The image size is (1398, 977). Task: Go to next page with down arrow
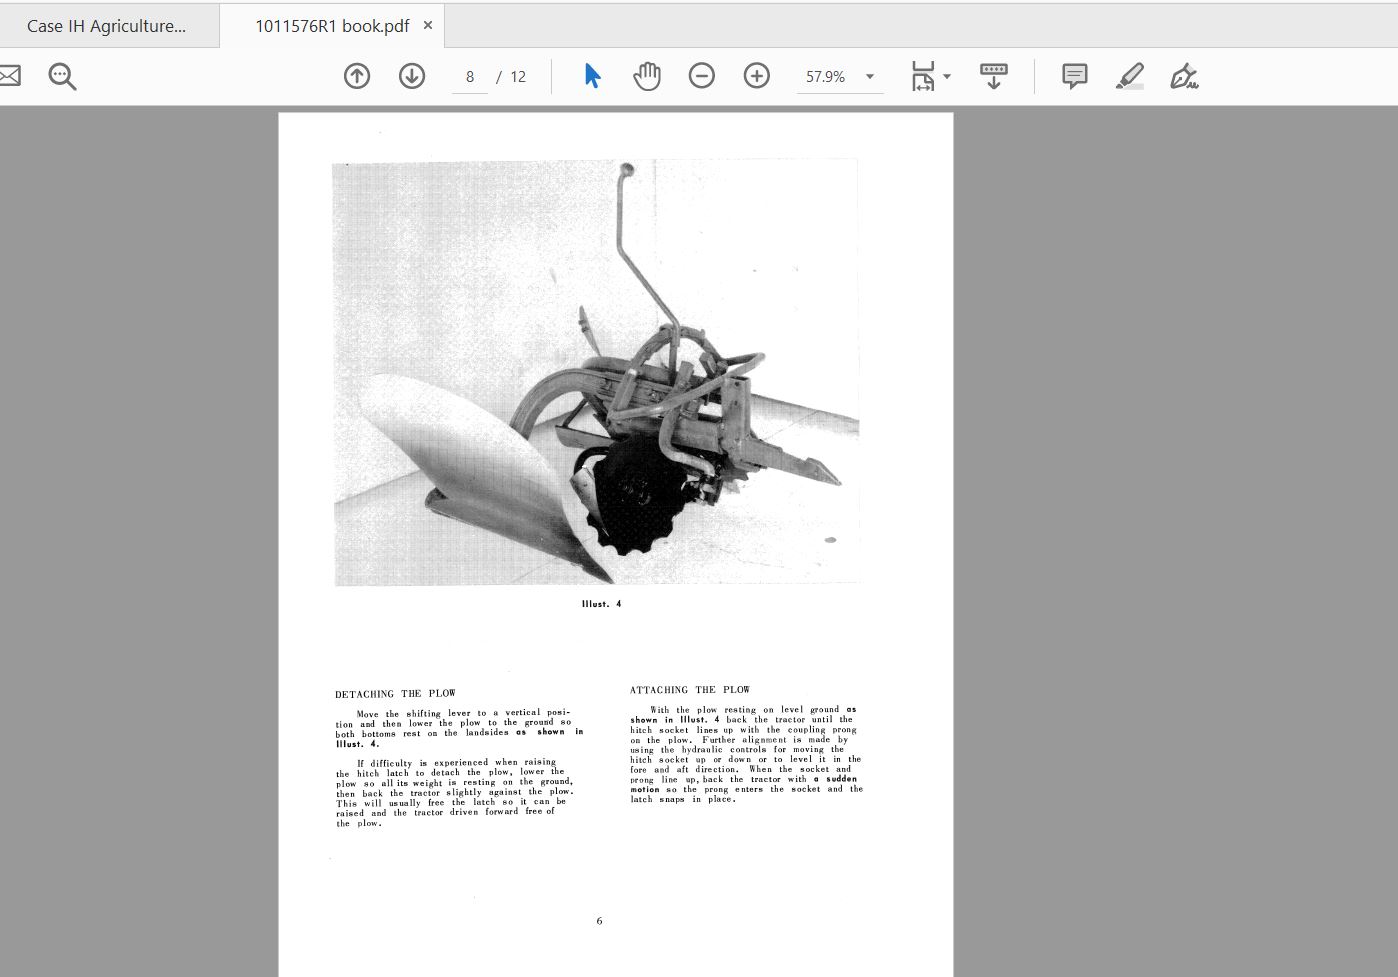[412, 76]
